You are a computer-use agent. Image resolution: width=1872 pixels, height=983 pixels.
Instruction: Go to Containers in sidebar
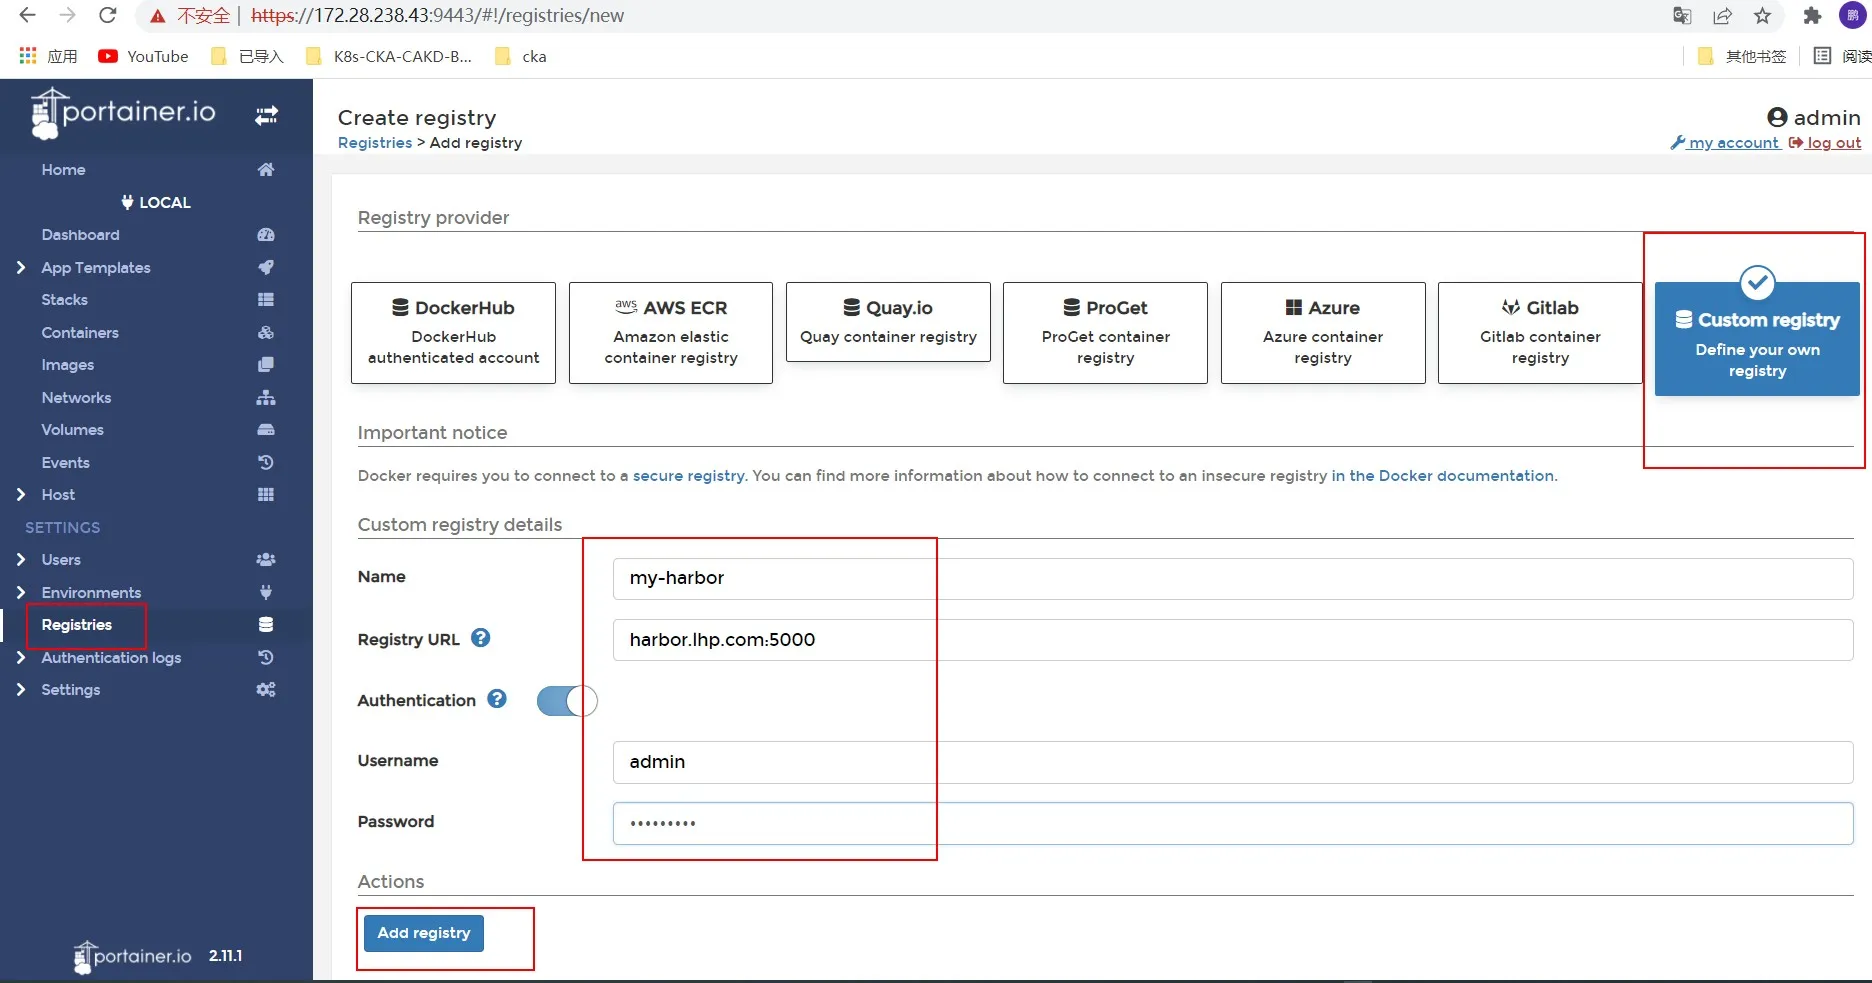[x=80, y=332]
